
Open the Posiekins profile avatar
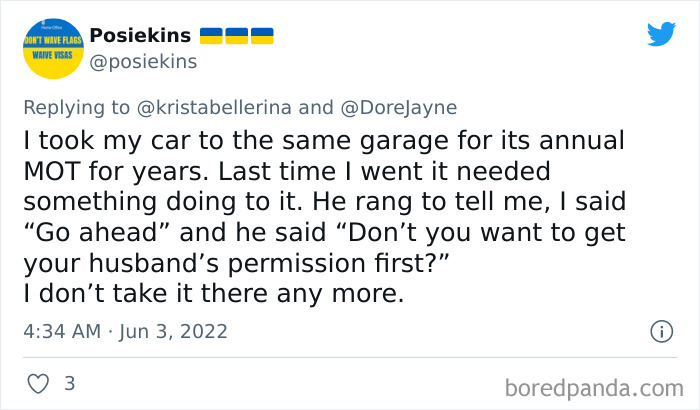pos(49,47)
